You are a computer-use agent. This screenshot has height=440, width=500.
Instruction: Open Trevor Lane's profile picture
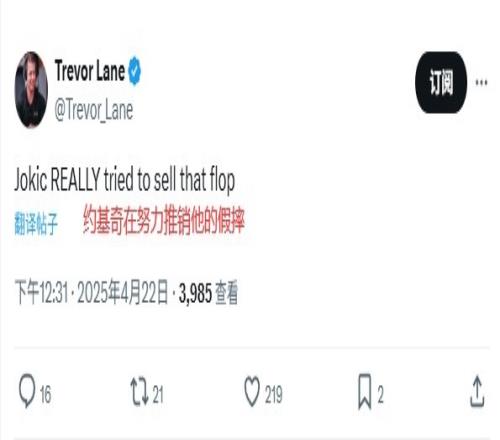[x=31, y=90]
